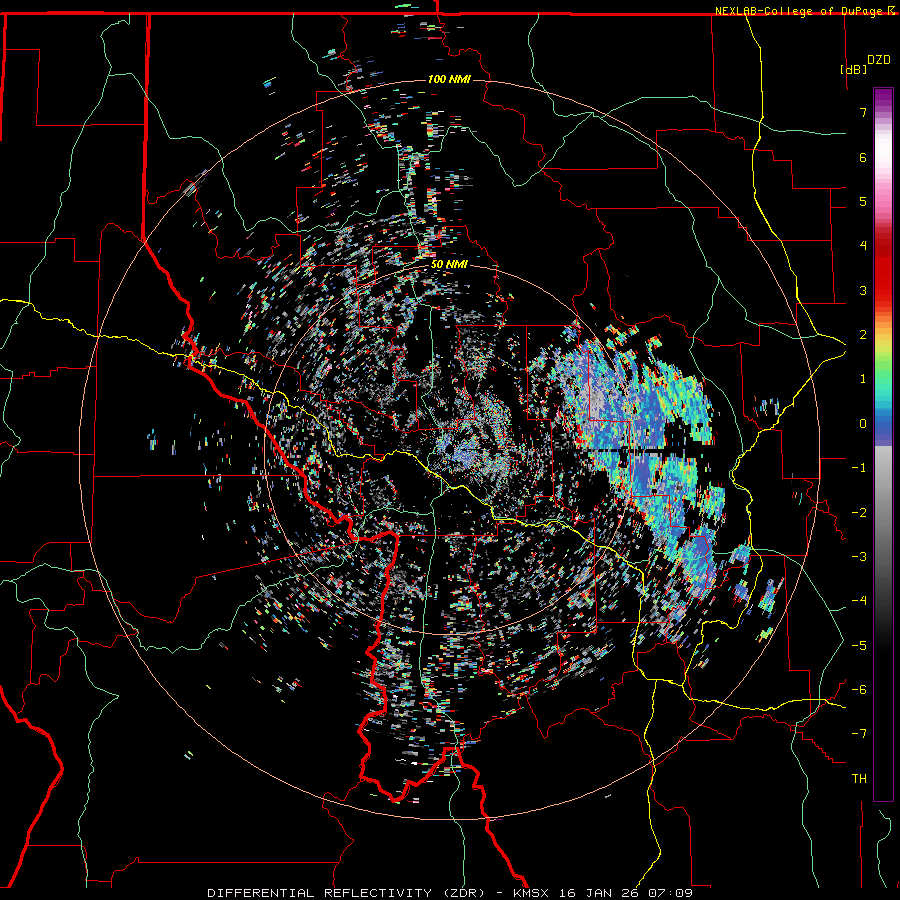Click the -2 value on color scale
Screen dimensions: 900x900
point(859,513)
